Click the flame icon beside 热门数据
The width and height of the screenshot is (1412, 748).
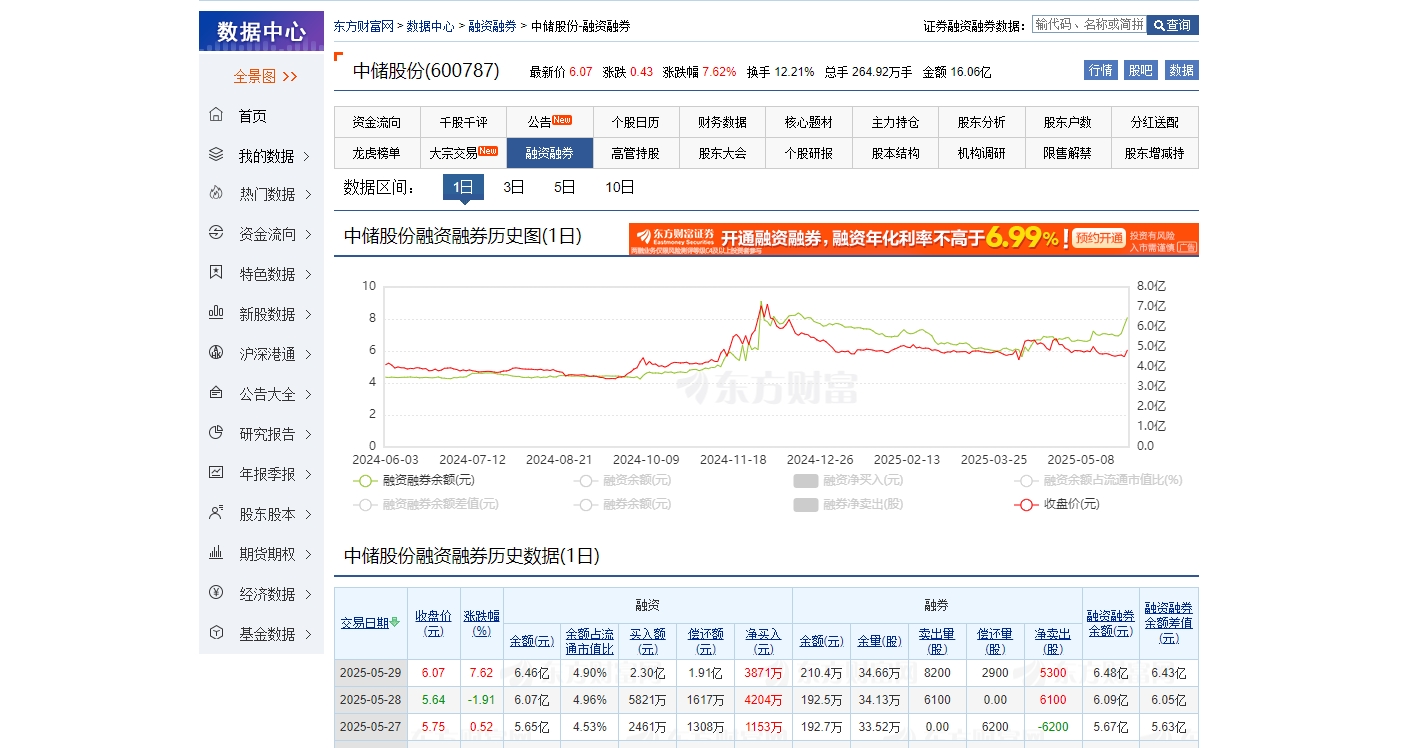click(x=216, y=193)
